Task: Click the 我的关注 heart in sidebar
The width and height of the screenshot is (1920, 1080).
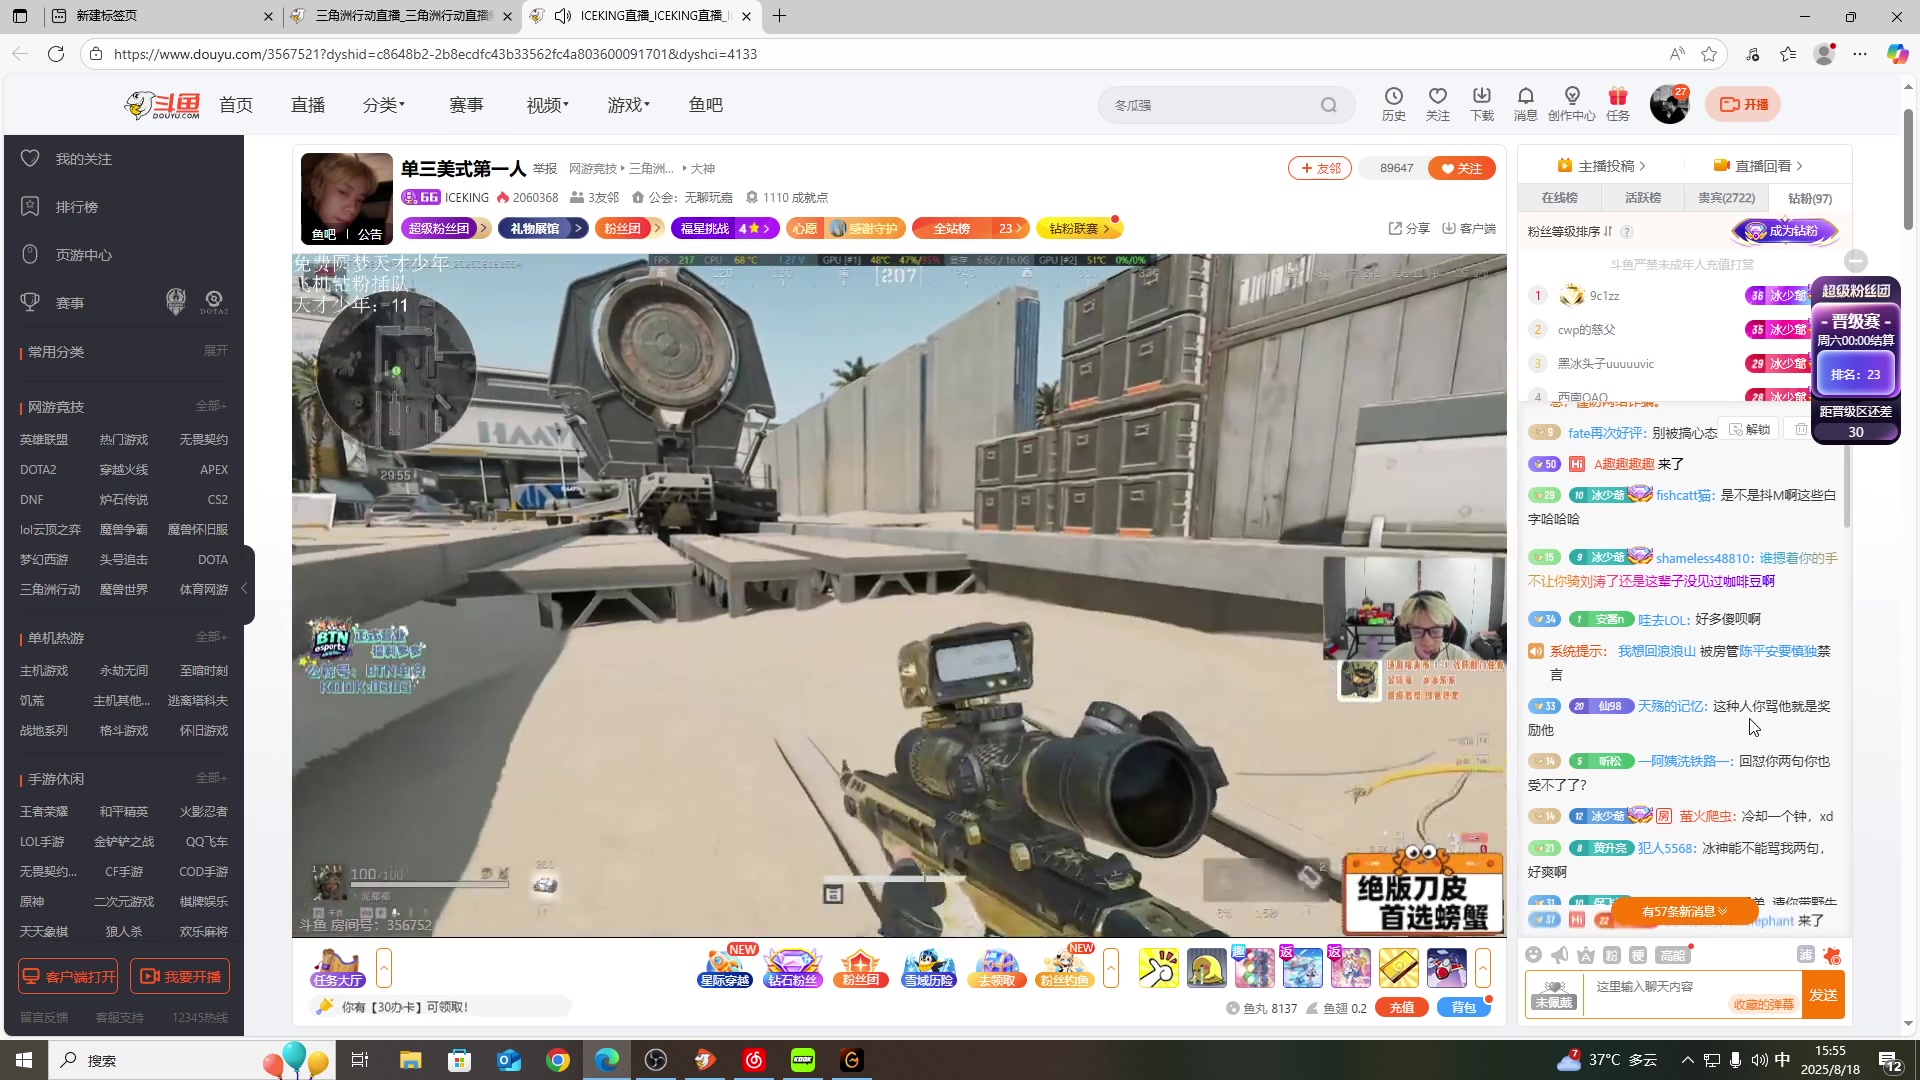Action: click(30, 158)
